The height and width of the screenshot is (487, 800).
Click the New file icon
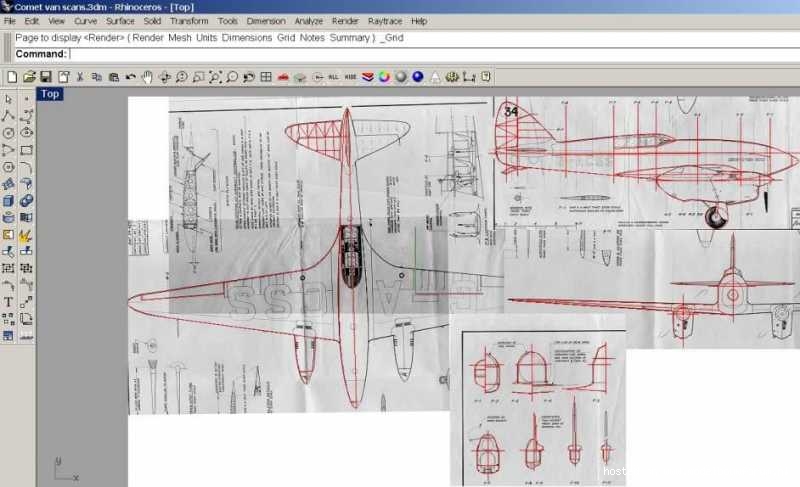pos(12,77)
